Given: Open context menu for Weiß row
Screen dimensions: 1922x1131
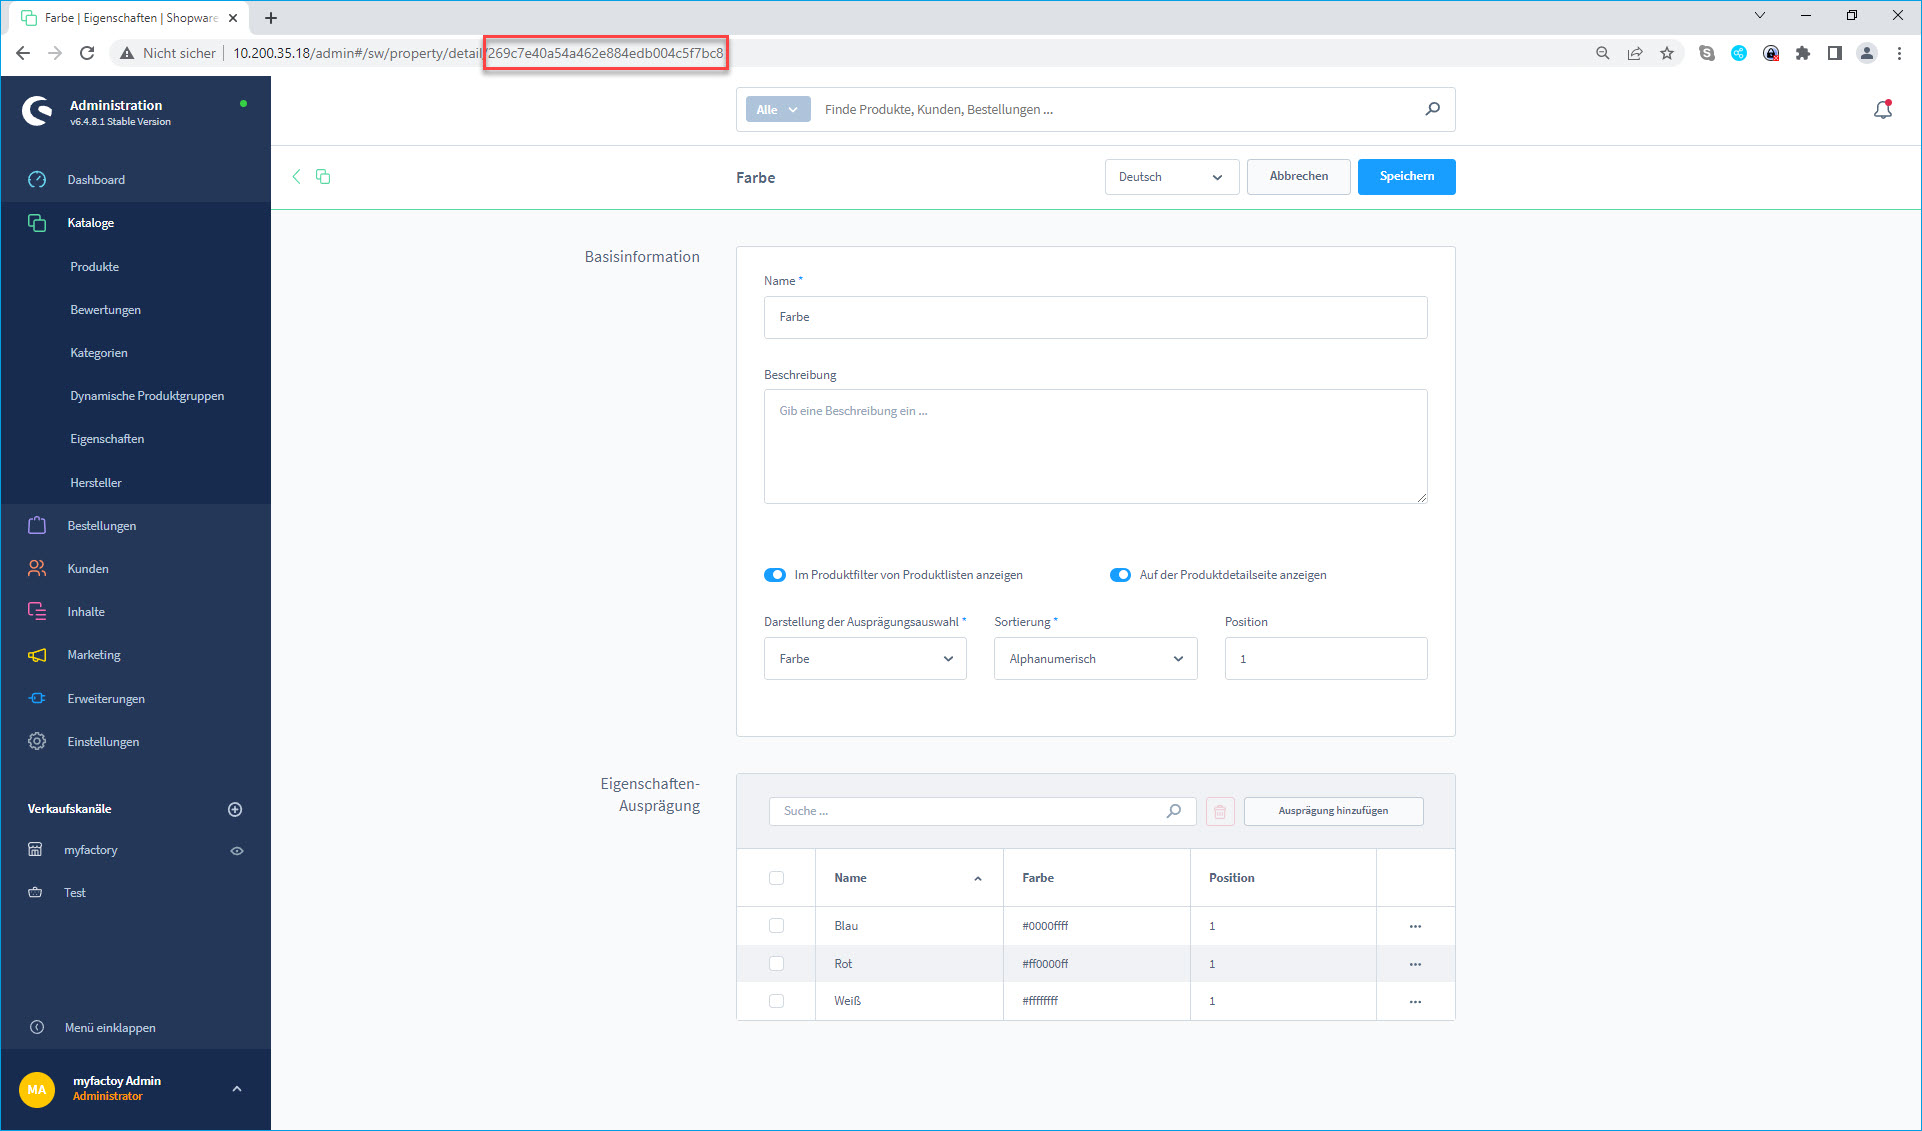Looking at the screenshot, I should tap(1415, 1001).
